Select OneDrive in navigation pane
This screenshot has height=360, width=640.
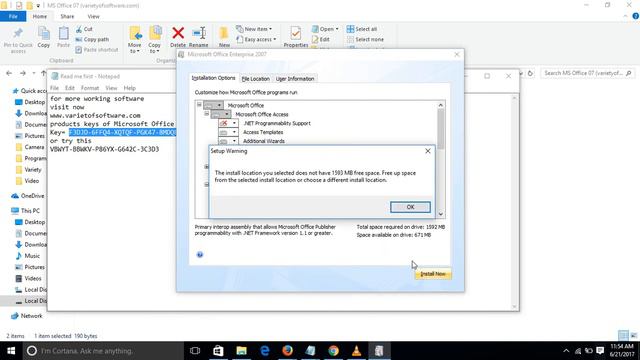tap(28, 196)
